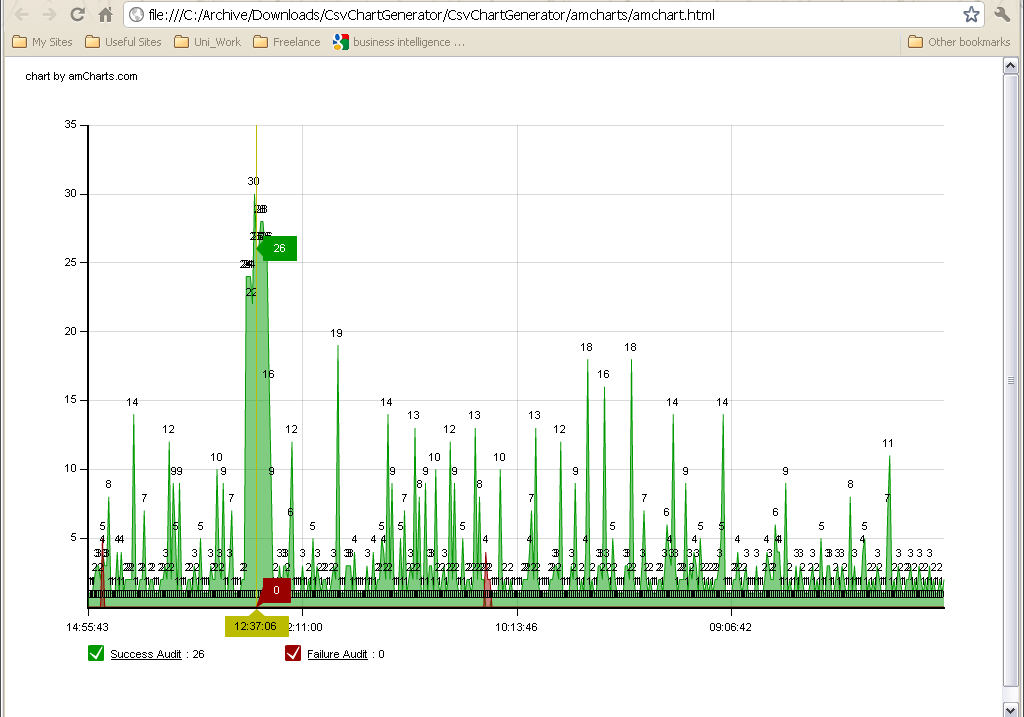Open the Useful Sites bookmark folder

pos(123,42)
